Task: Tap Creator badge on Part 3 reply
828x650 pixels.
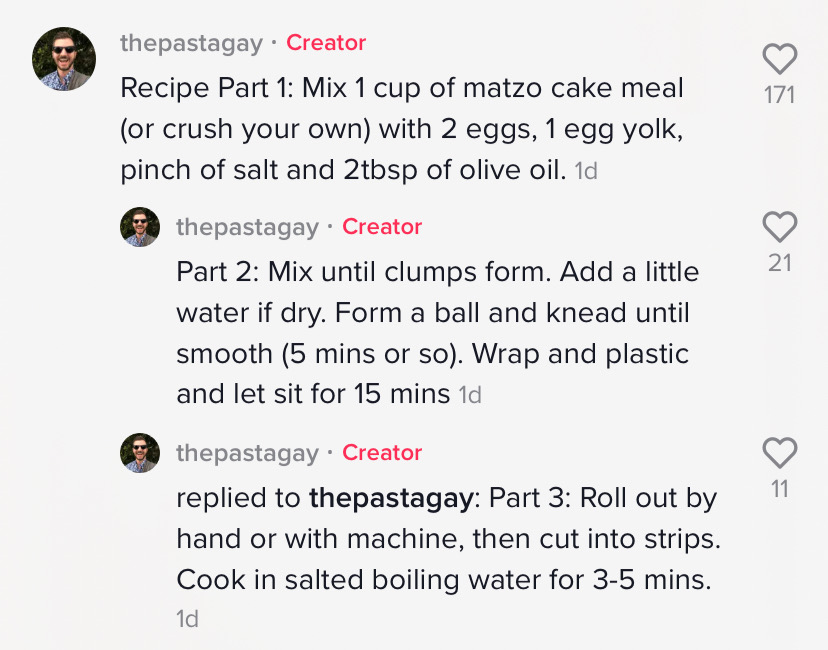Action: (382, 453)
